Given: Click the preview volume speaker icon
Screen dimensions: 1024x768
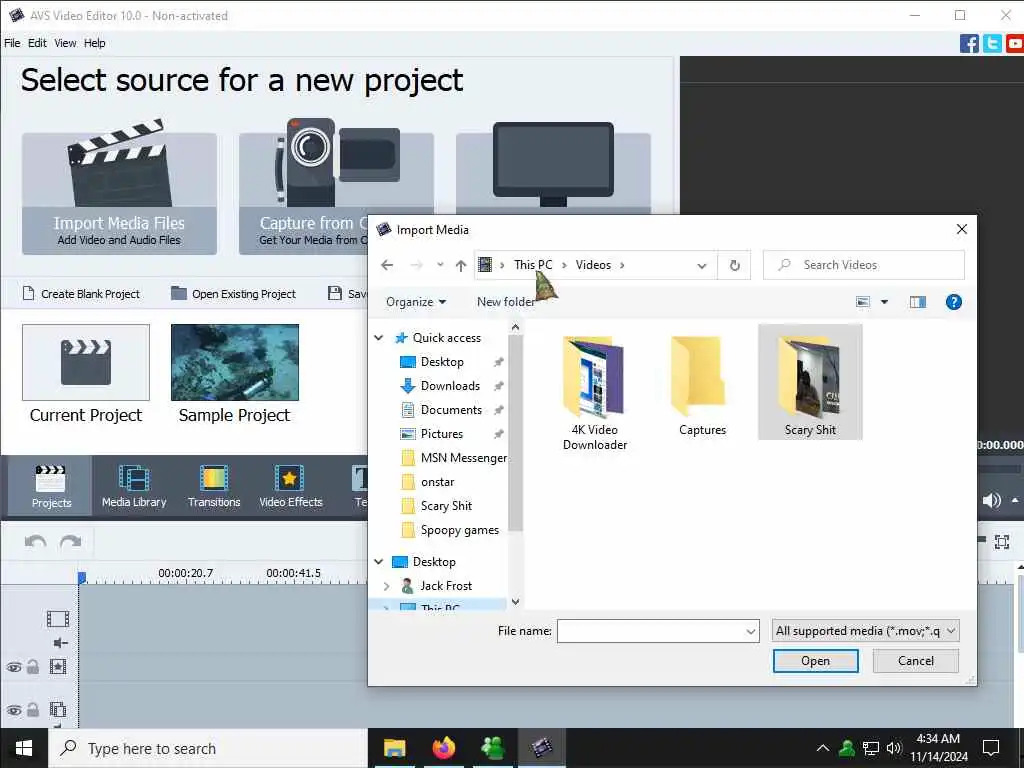Looking at the screenshot, I should tap(991, 500).
